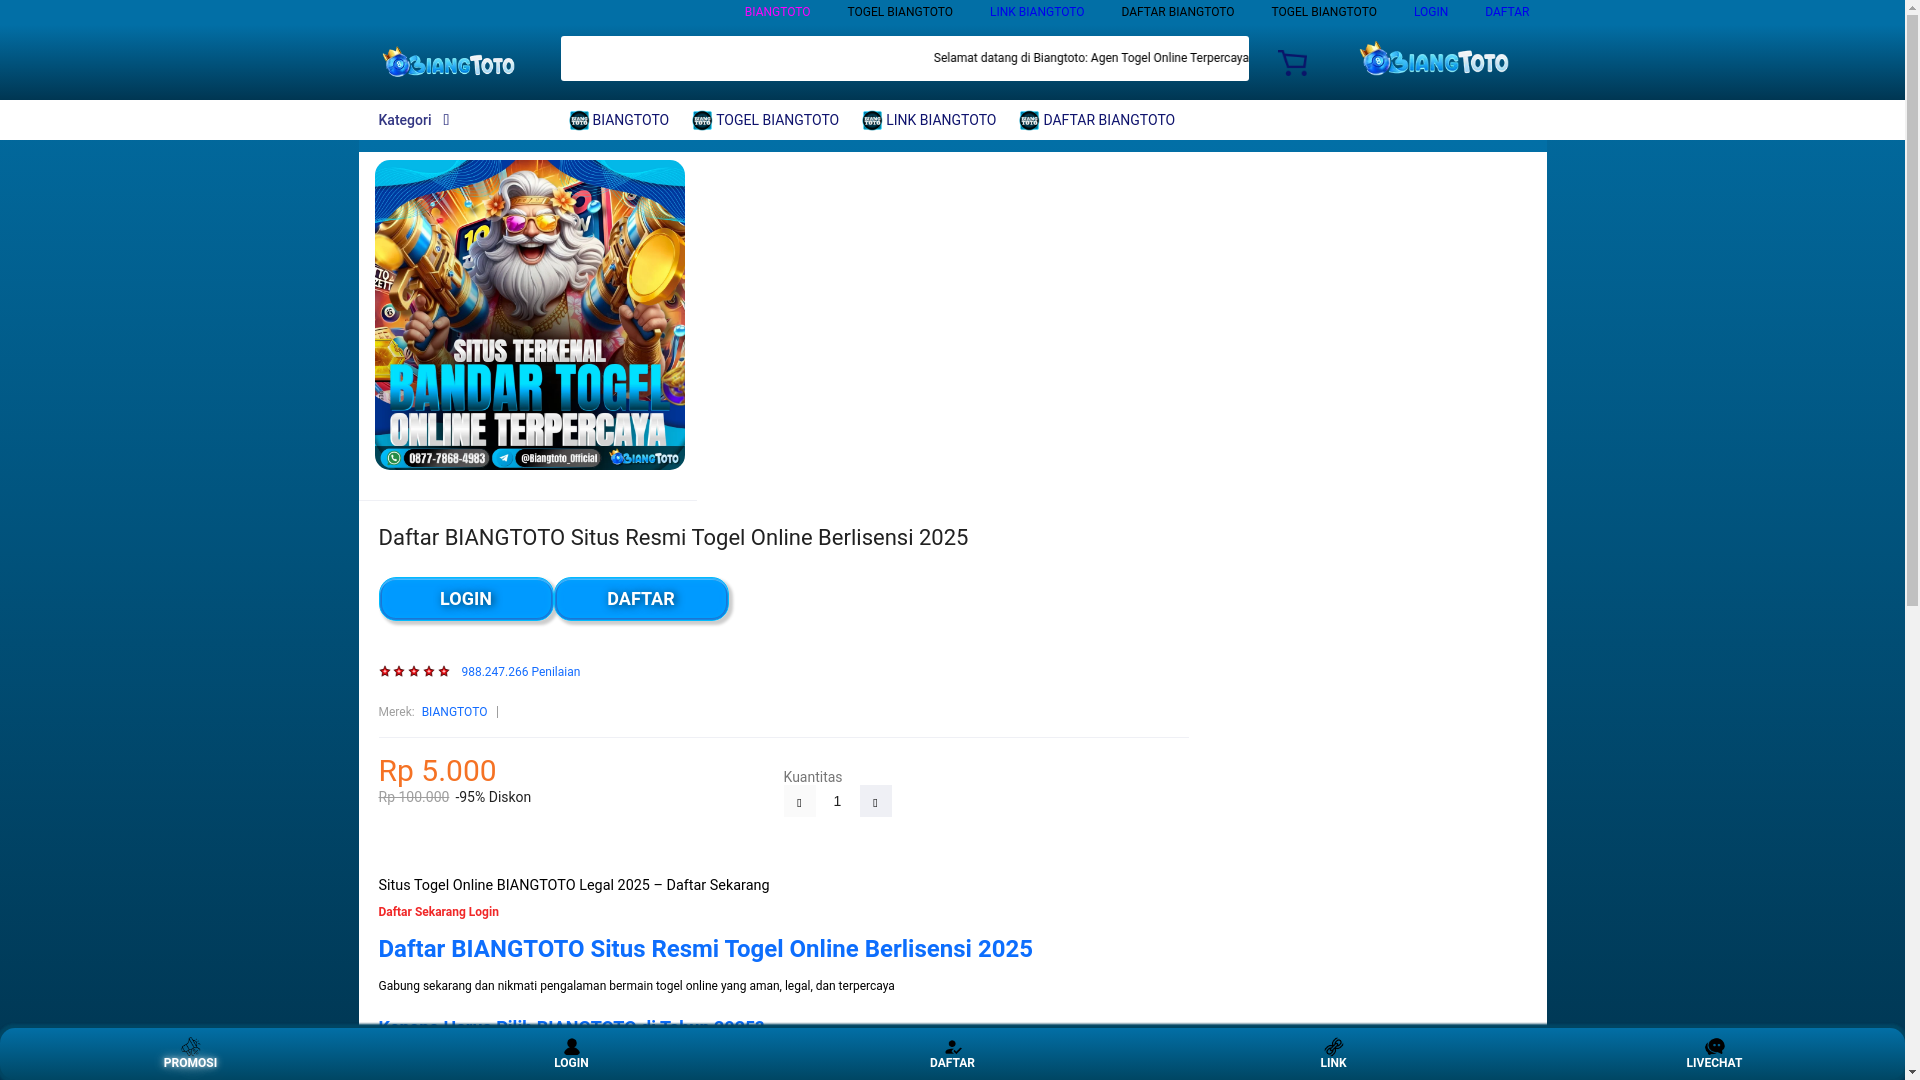Select DAFTAR BIANGTOTO category bar link
Viewport: 1920px width, 1080px height.
1097,120
